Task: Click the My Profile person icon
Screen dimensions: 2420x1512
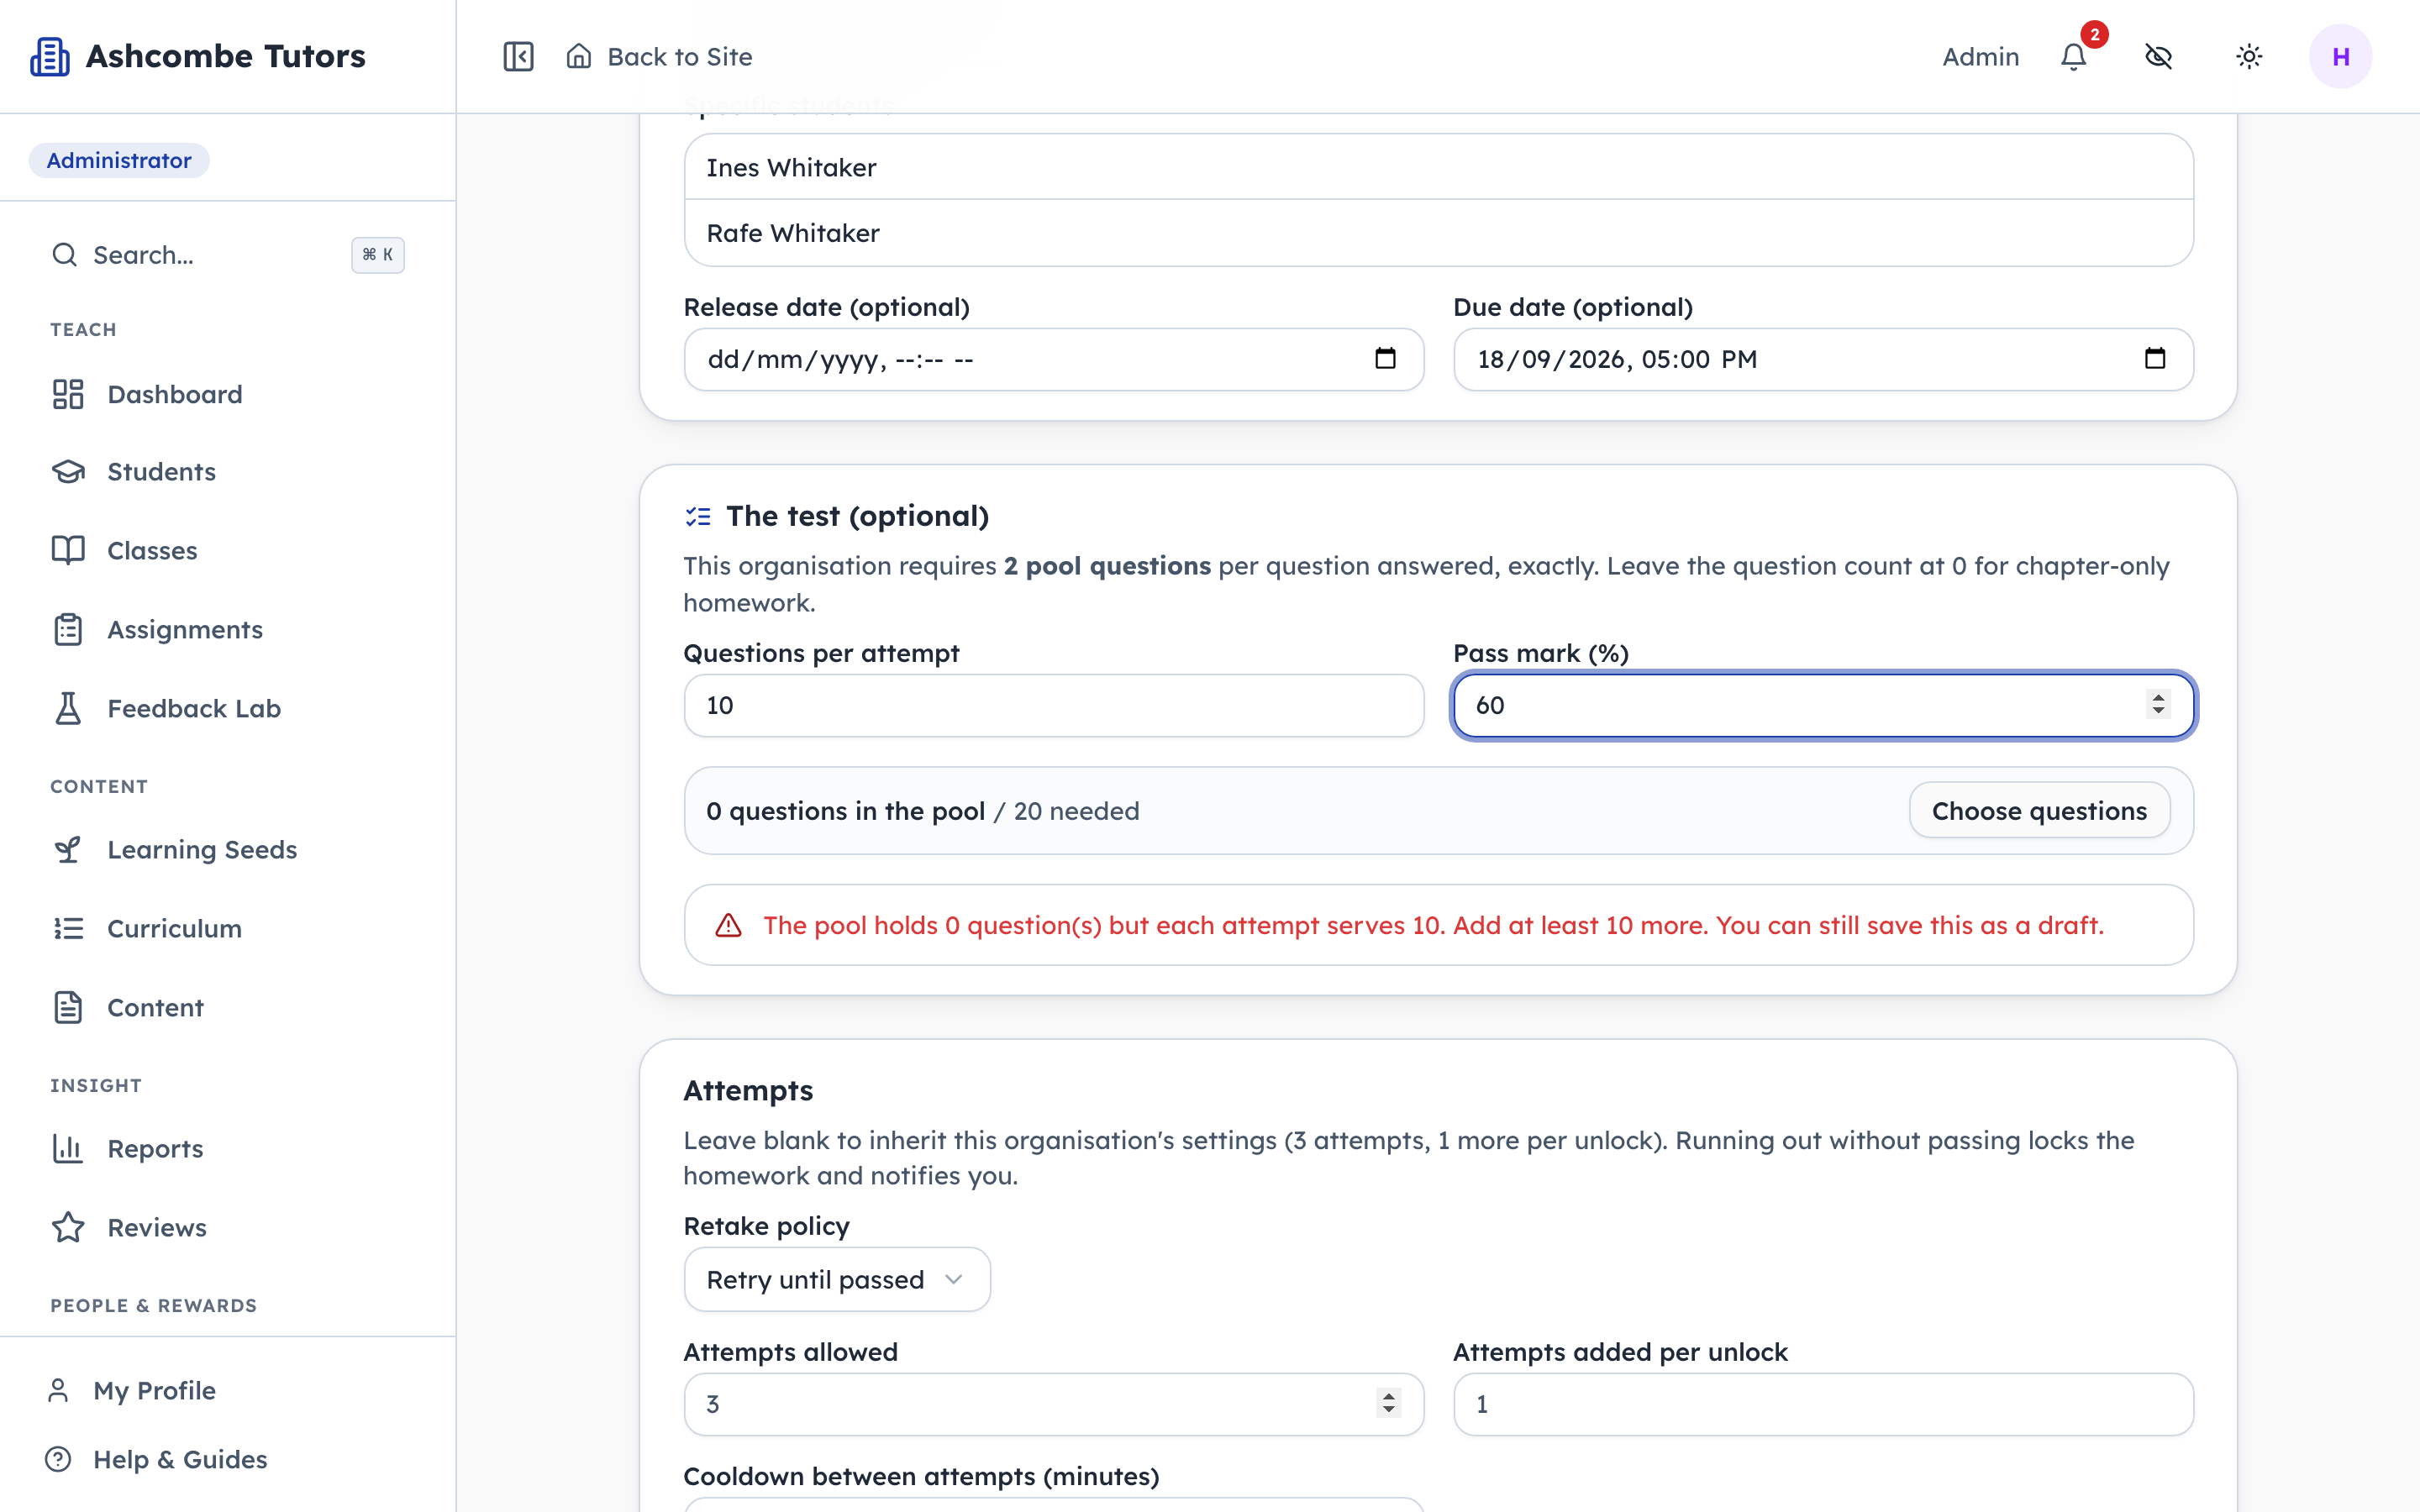Action: click(58, 1390)
